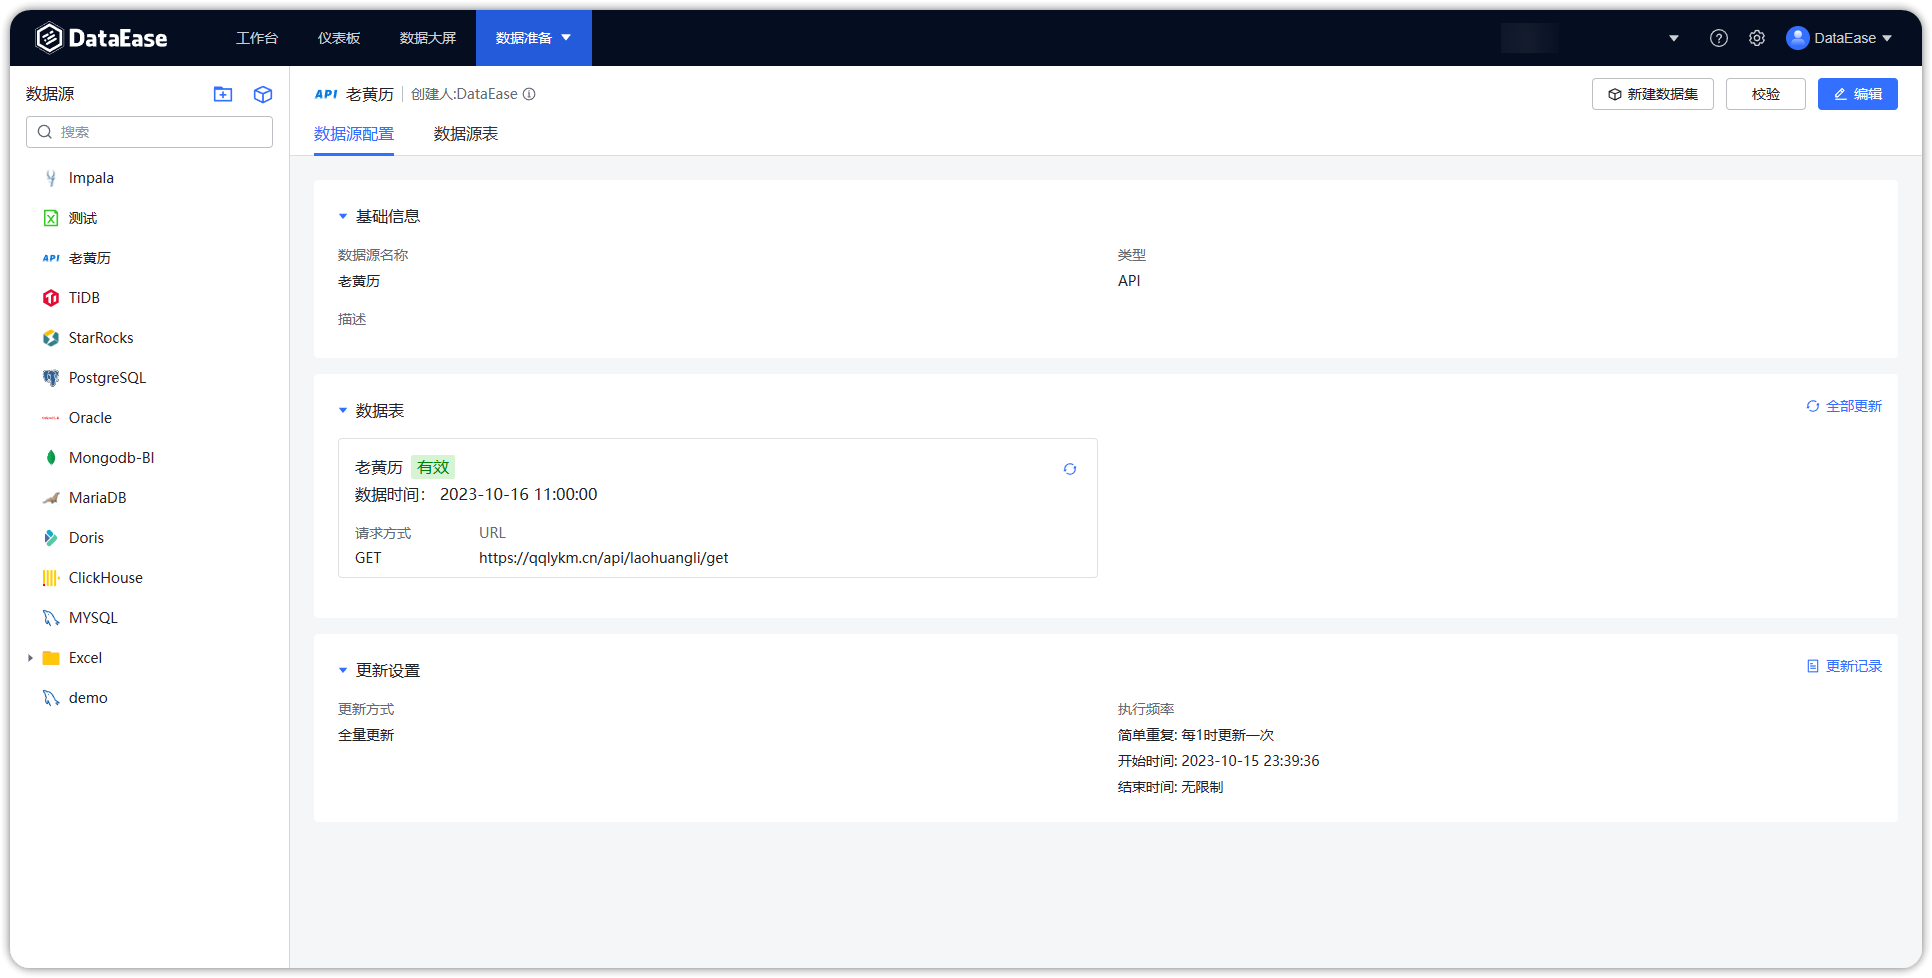This screenshot has height=978, width=1932.
Task: Open the system settings gear icon
Action: (1757, 37)
